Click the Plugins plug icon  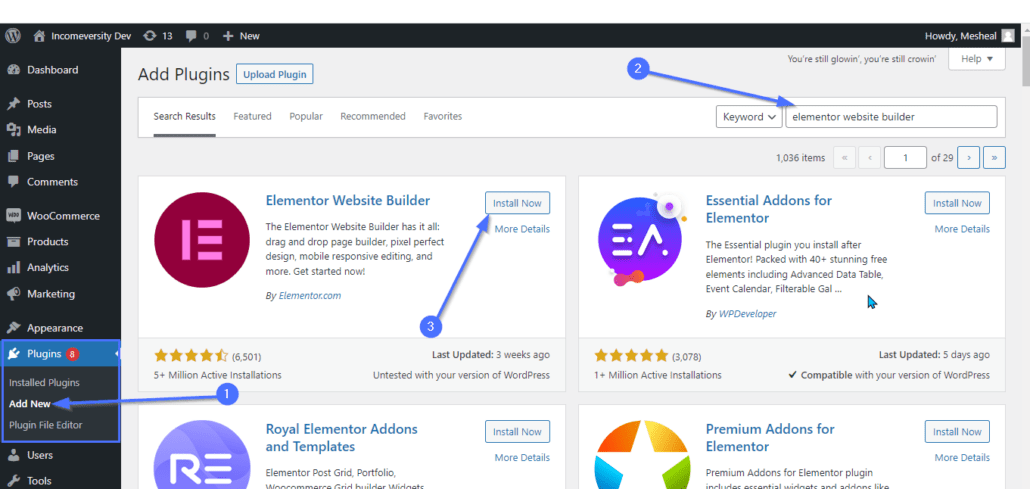pyautogui.click(x=13, y=354)
